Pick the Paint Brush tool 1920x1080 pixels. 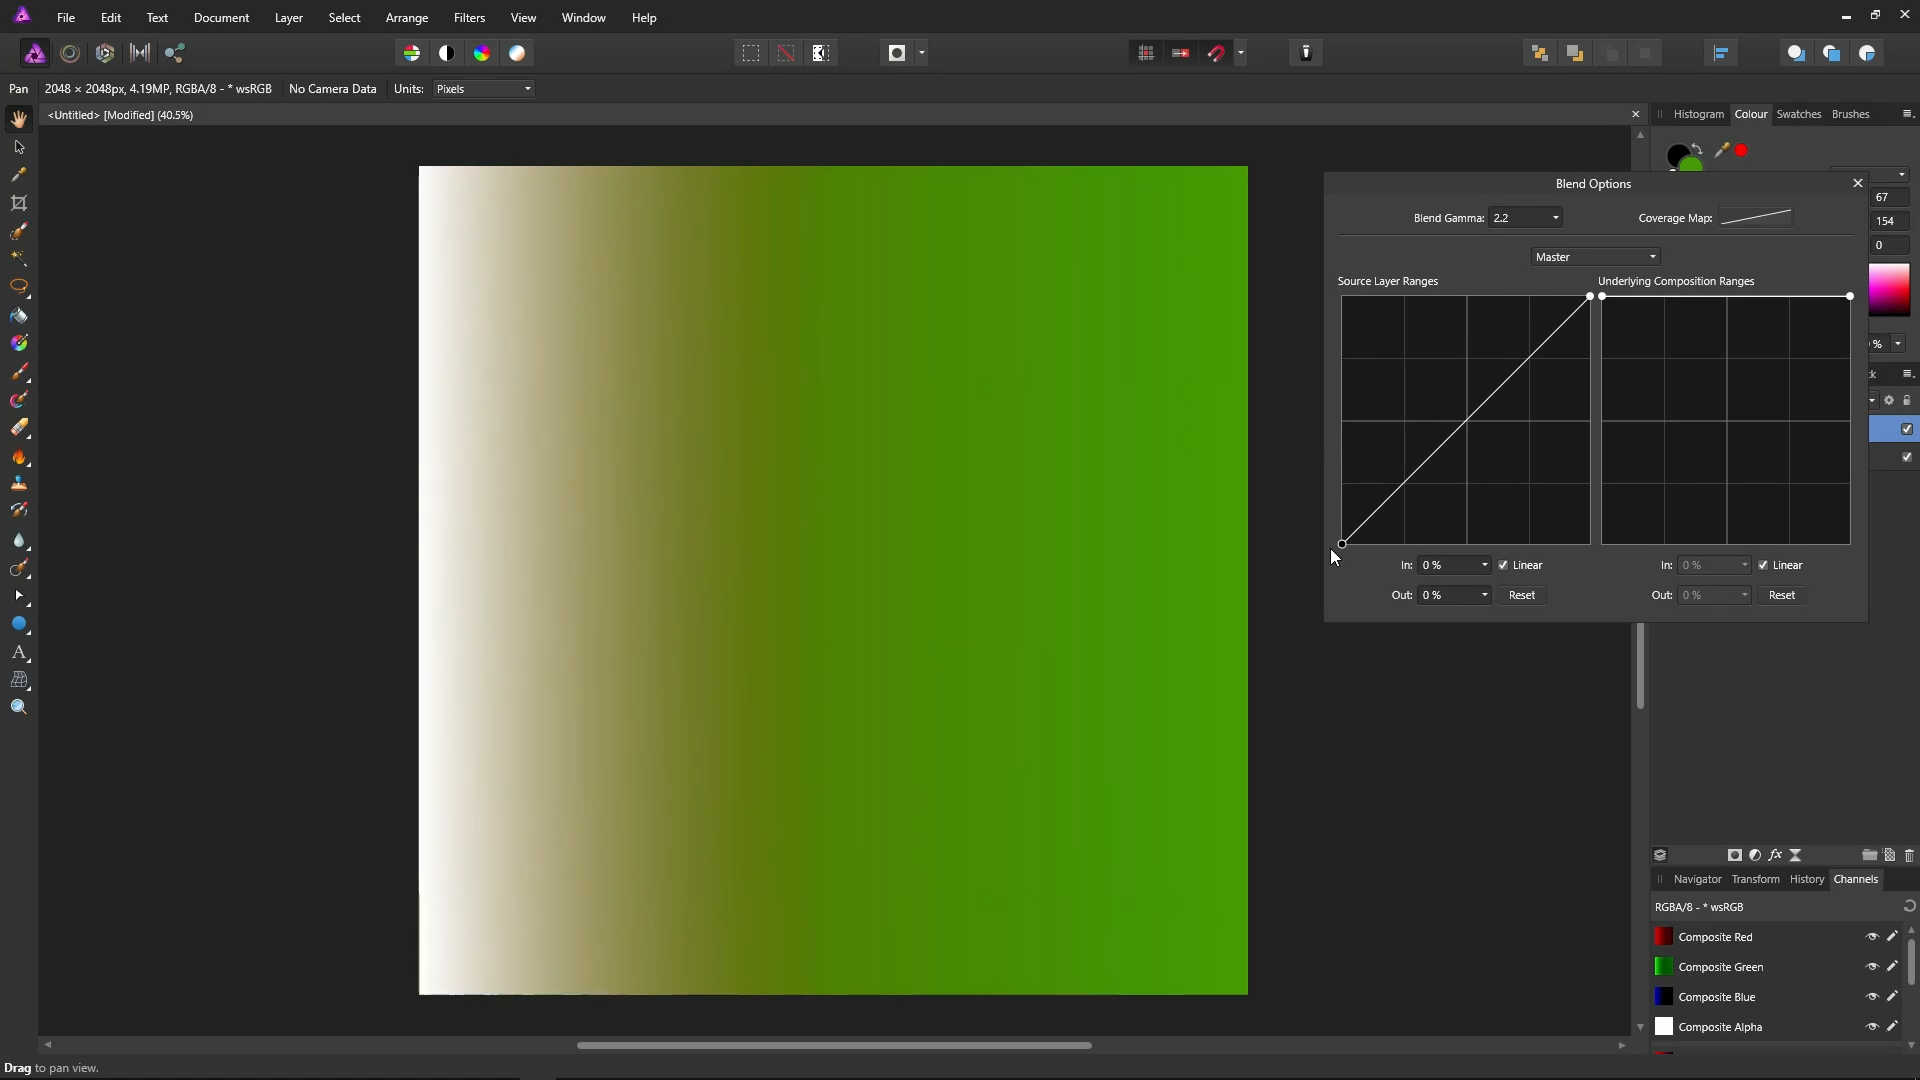tap(19, 372)
